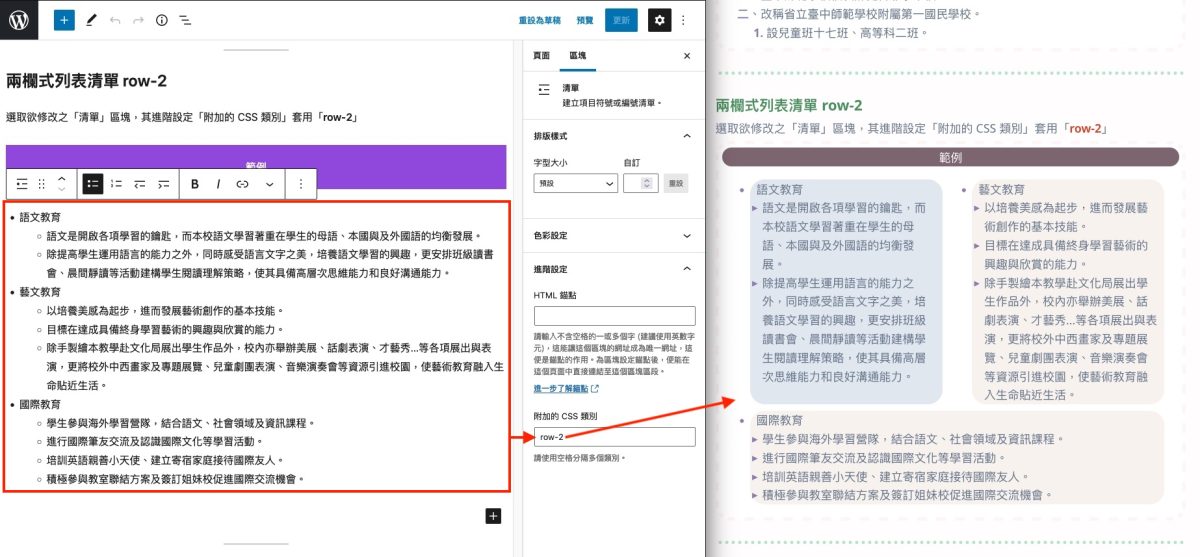This screenshot has width=1200, height=557.
Task: Click 目標在達成具備終身學習 line in editor
Action: tap(165, 329)
